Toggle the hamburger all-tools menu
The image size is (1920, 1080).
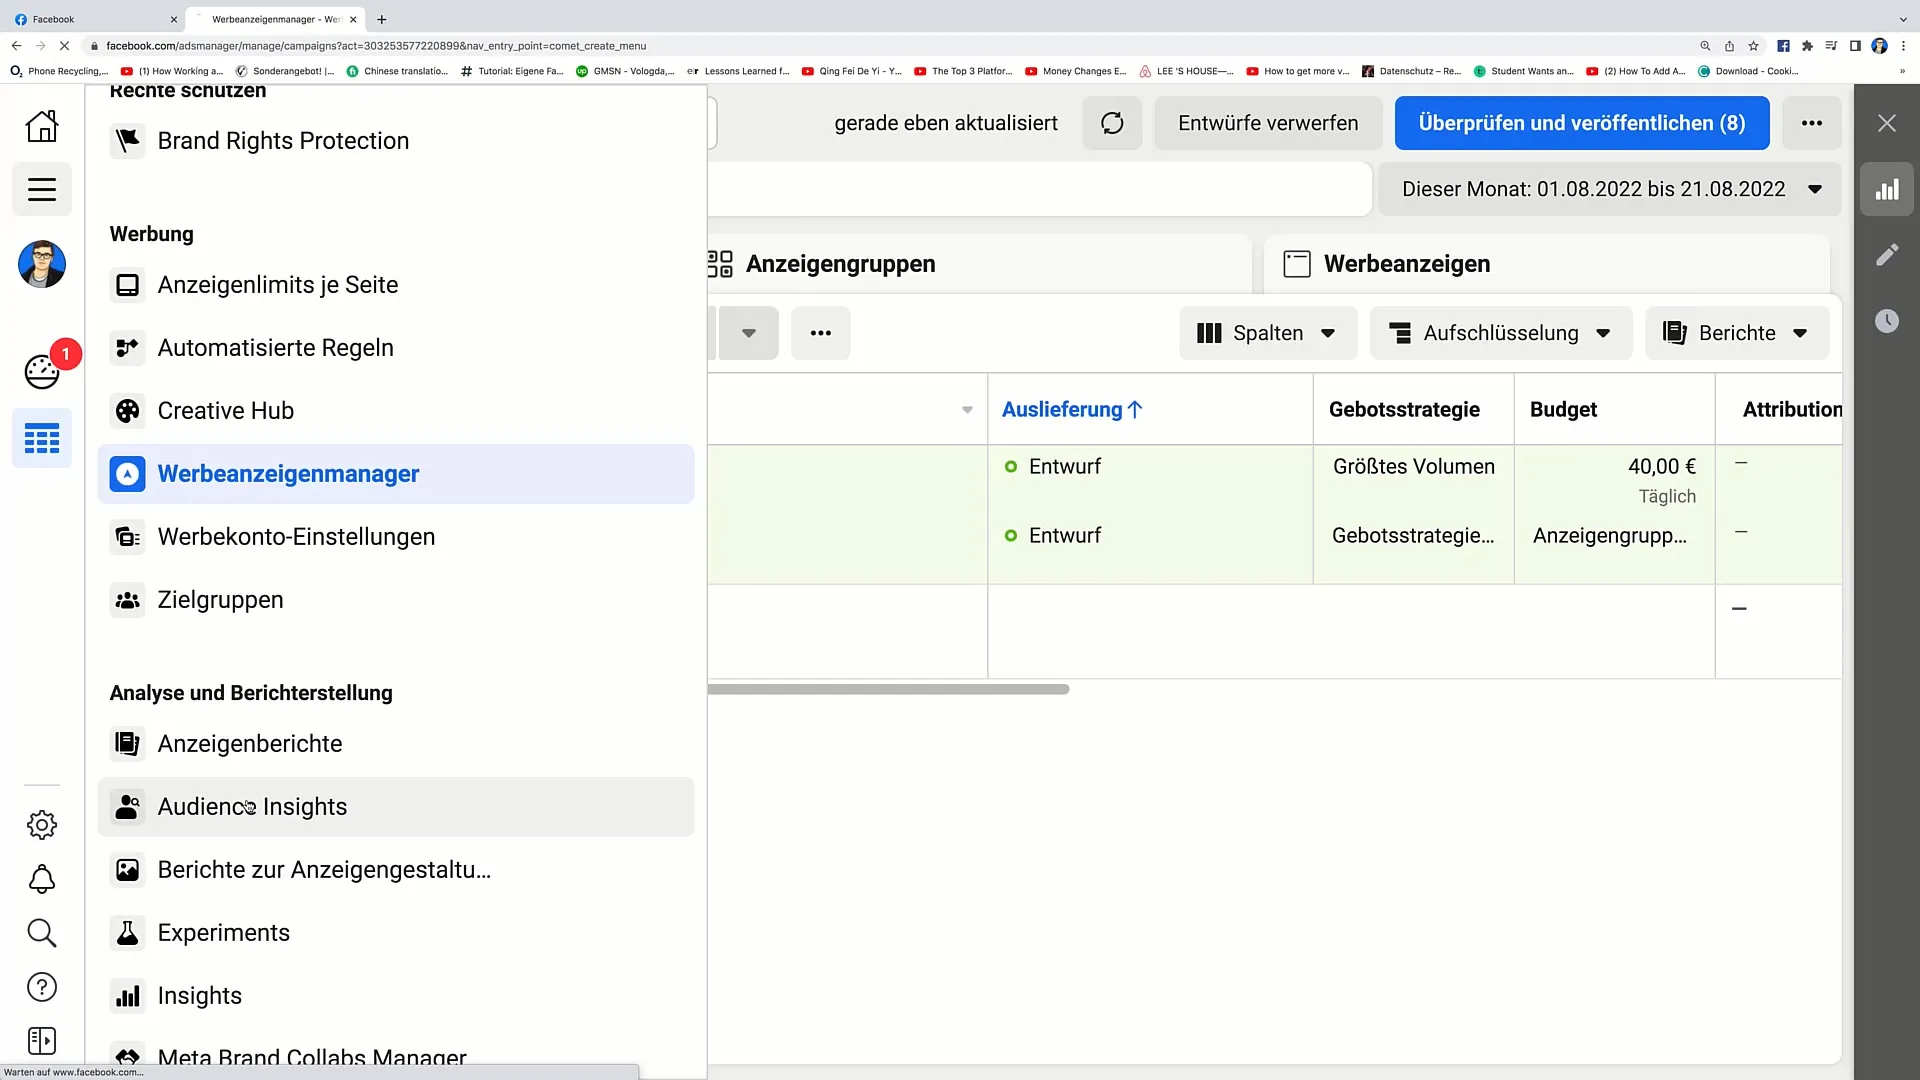pos(42,189)
